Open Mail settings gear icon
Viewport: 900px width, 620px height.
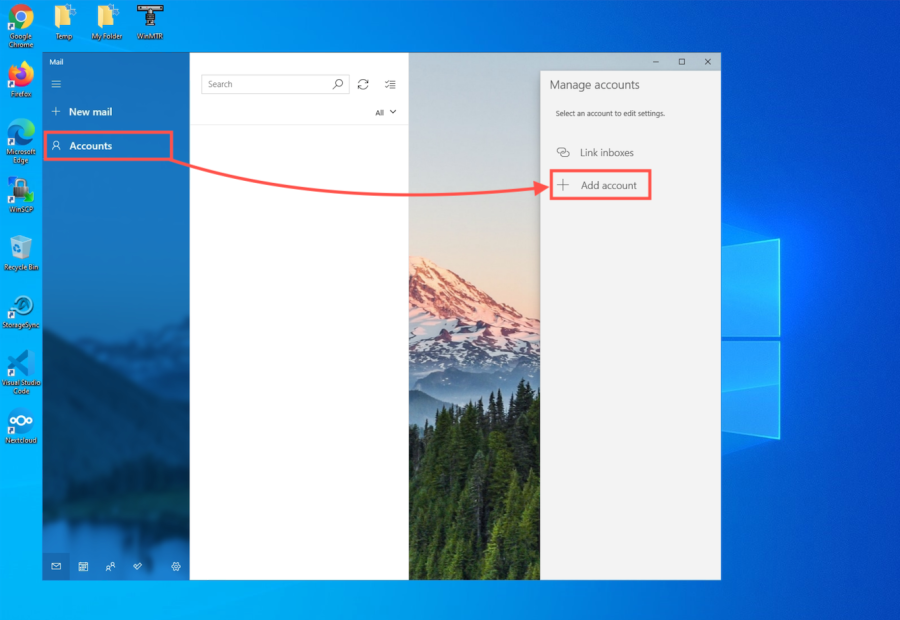[x=176, y=566]
